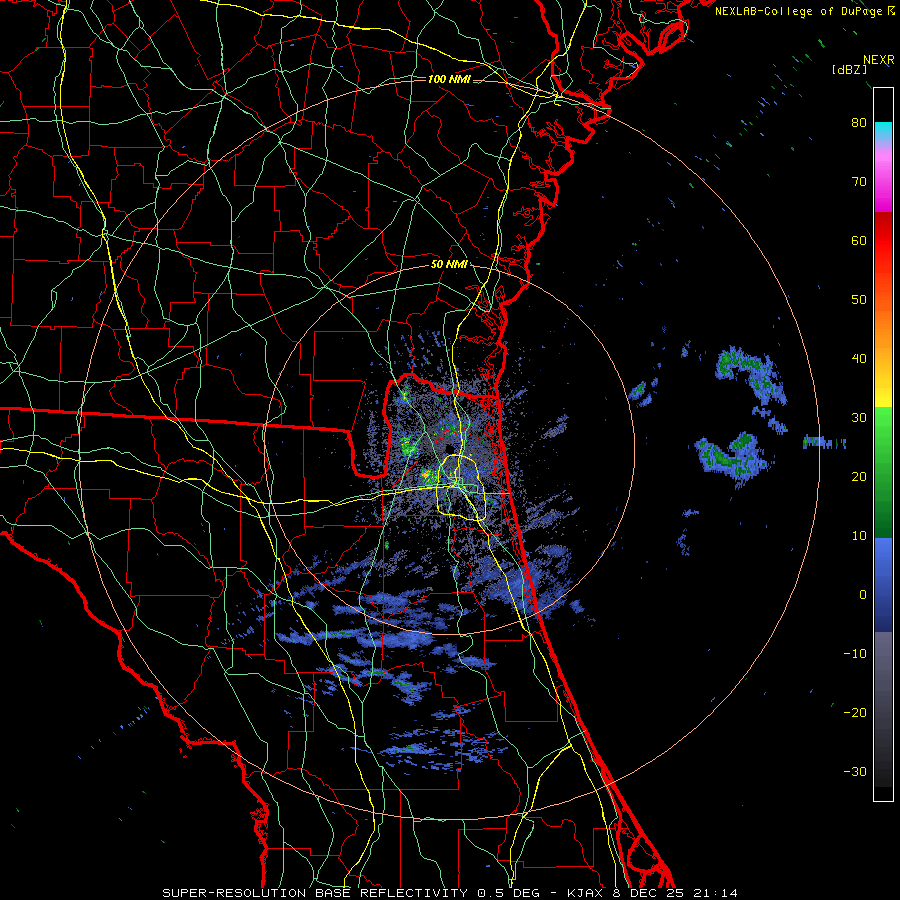Click the 100 NMI range ring label
Viewport: 900px width, 900px height.
point(449,79)
